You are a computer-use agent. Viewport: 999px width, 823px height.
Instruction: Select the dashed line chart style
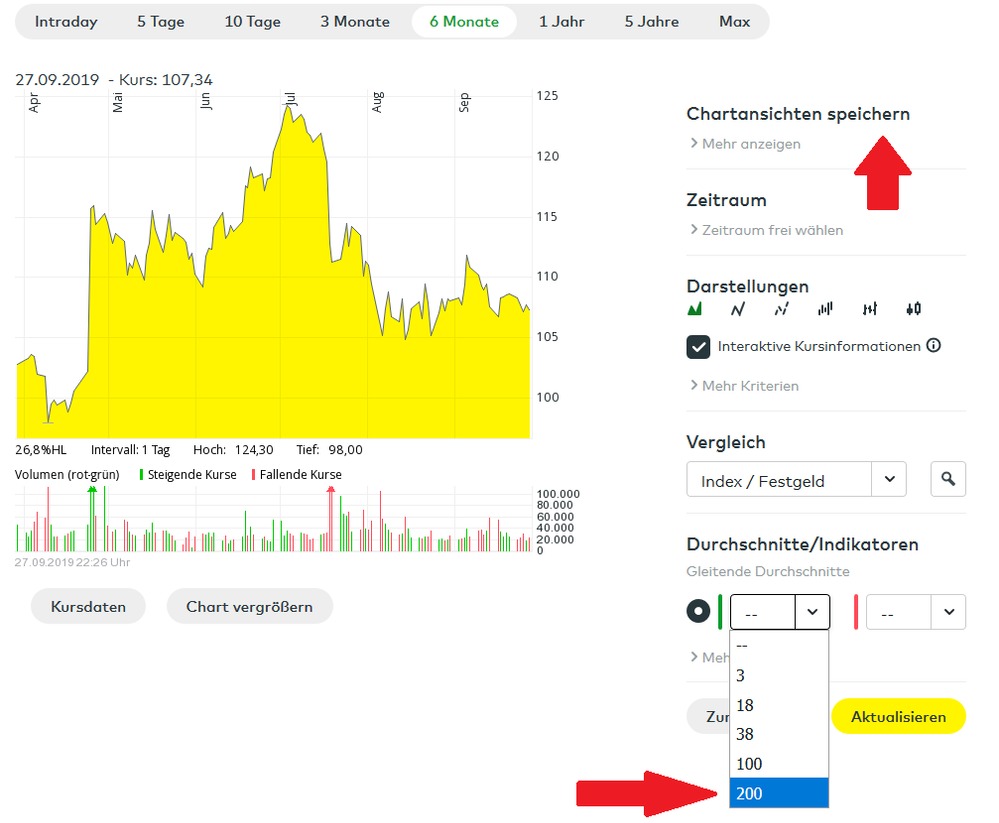pos(782,309)
